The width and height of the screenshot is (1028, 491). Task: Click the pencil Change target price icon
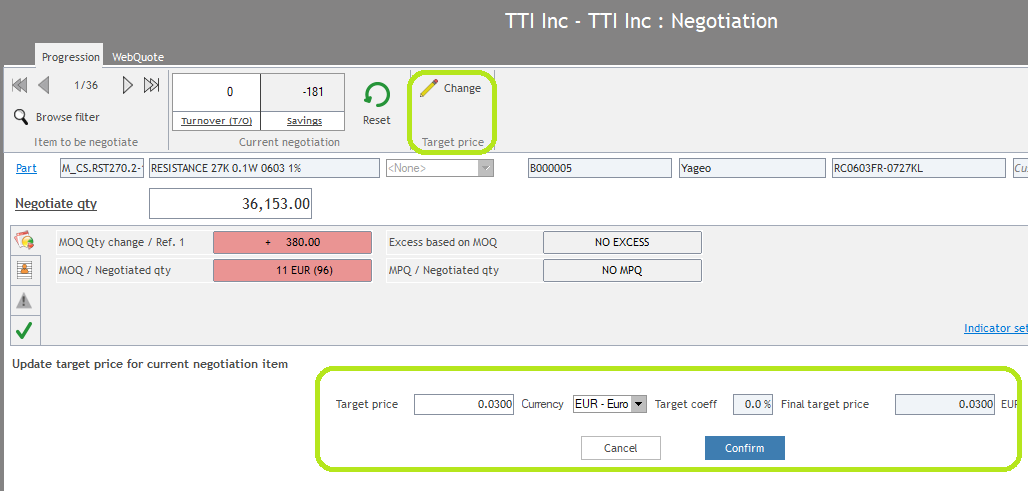[x=429, y=89]
